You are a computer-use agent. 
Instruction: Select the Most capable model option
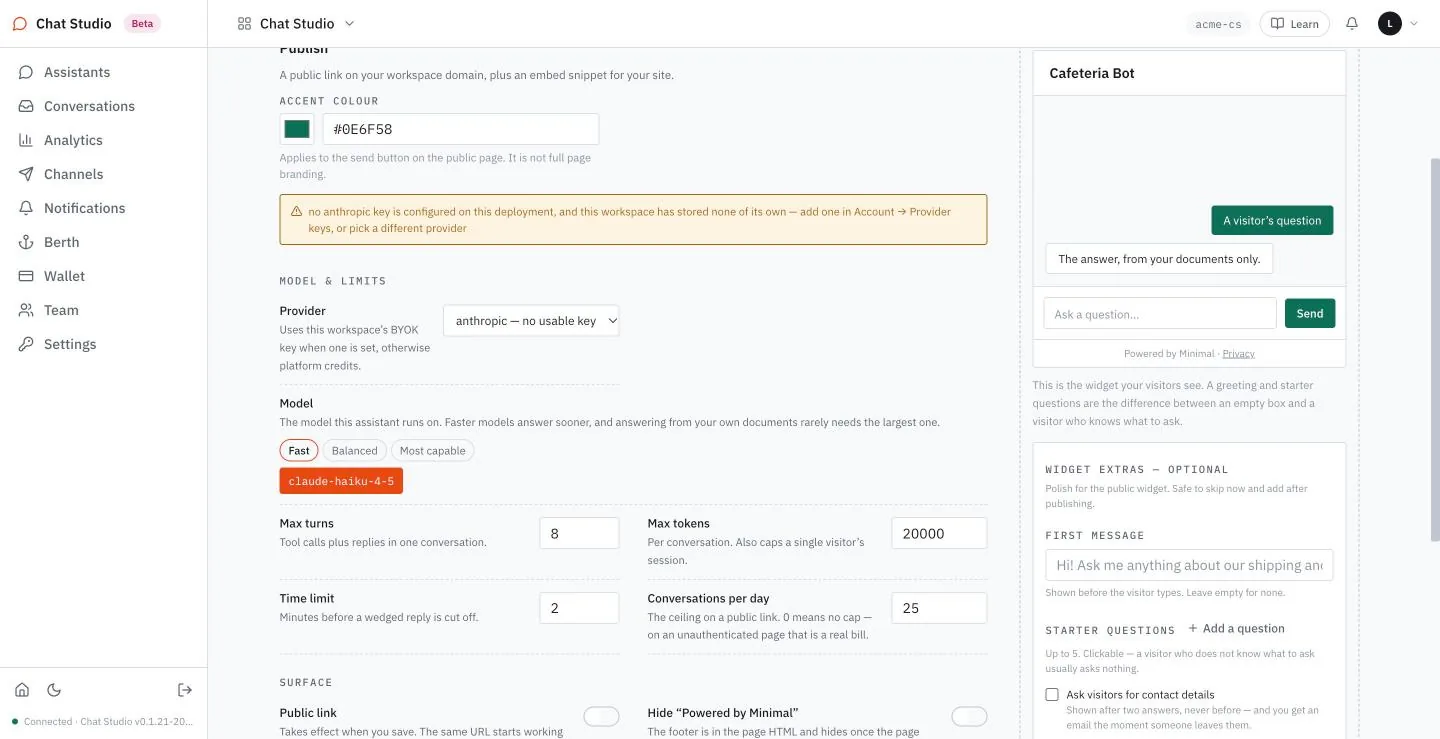tap(433, 451)
